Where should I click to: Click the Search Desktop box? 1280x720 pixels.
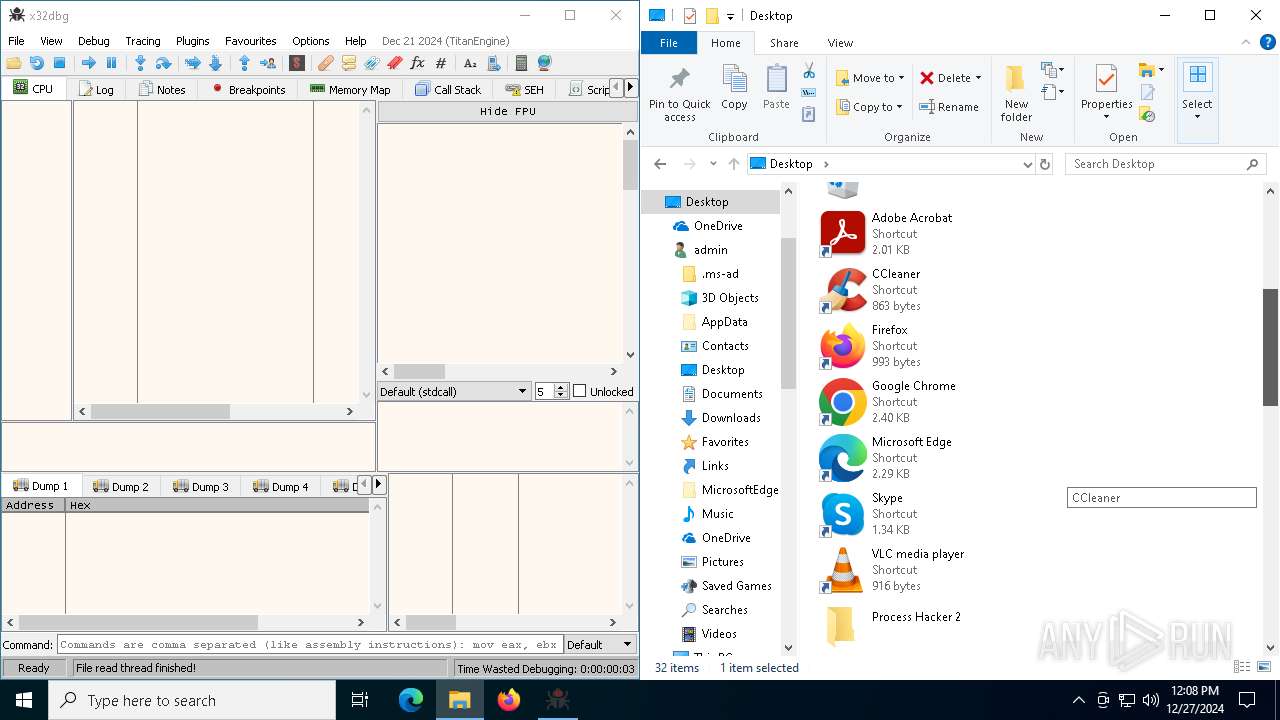point(1166,164)
